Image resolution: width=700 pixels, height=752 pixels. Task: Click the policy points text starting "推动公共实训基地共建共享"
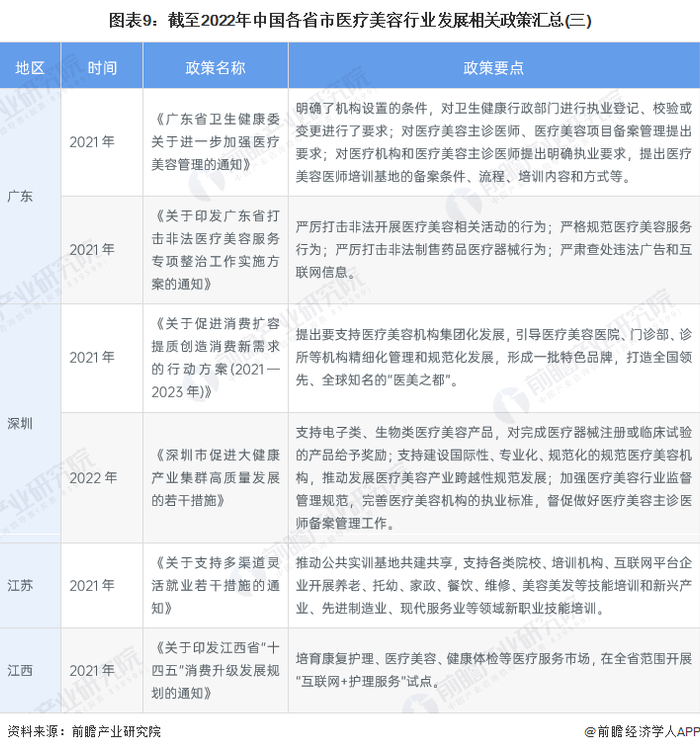coord(494,585)
